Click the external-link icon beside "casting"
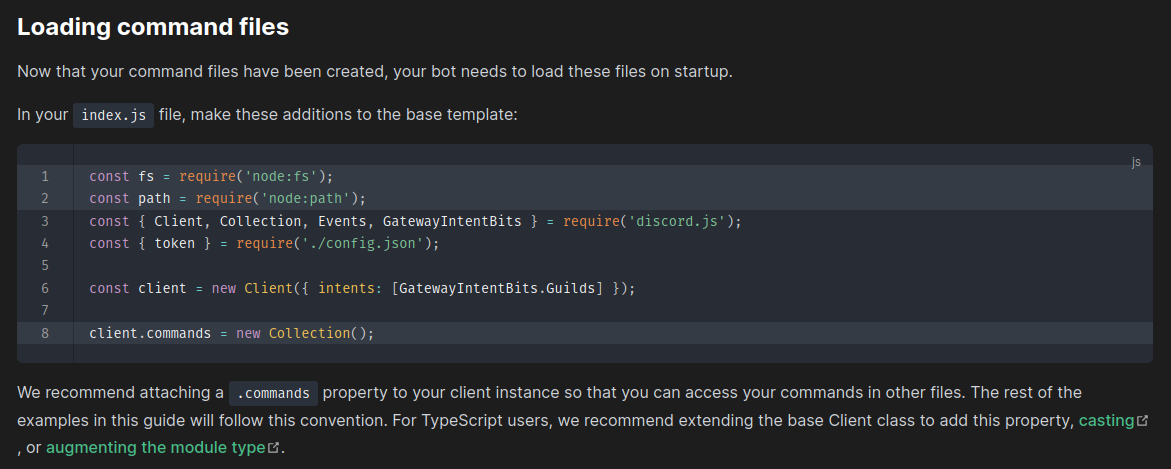1171x469 pixels. click(1142, 420)
